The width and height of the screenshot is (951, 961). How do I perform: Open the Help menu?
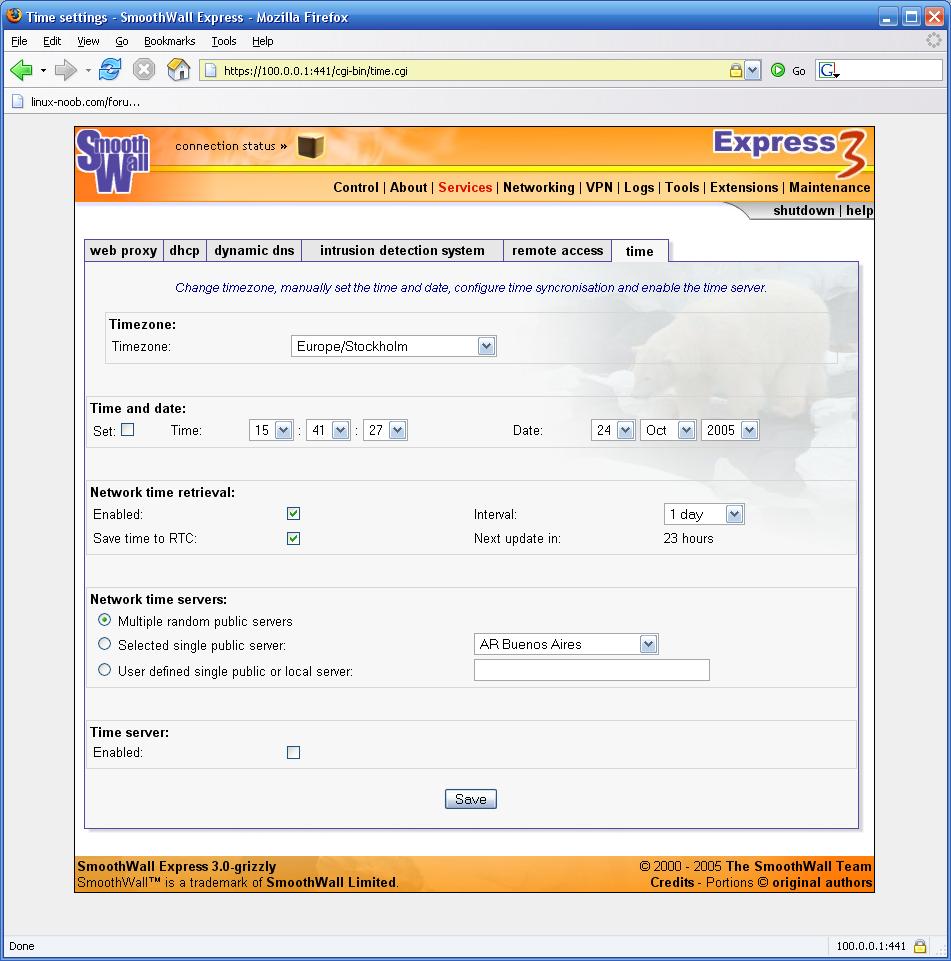tap(263, 41)
